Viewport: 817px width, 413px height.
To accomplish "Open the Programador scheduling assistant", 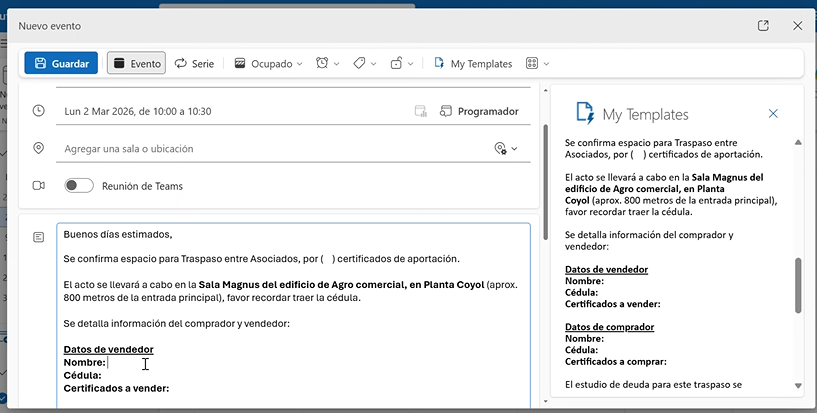I will (x=479, y=111).
